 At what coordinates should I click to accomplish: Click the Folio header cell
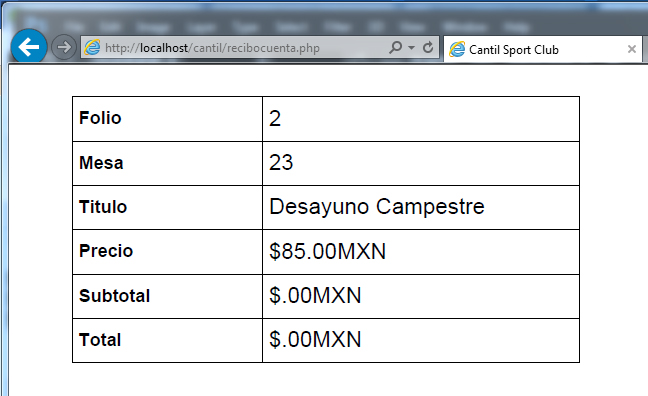167,119
